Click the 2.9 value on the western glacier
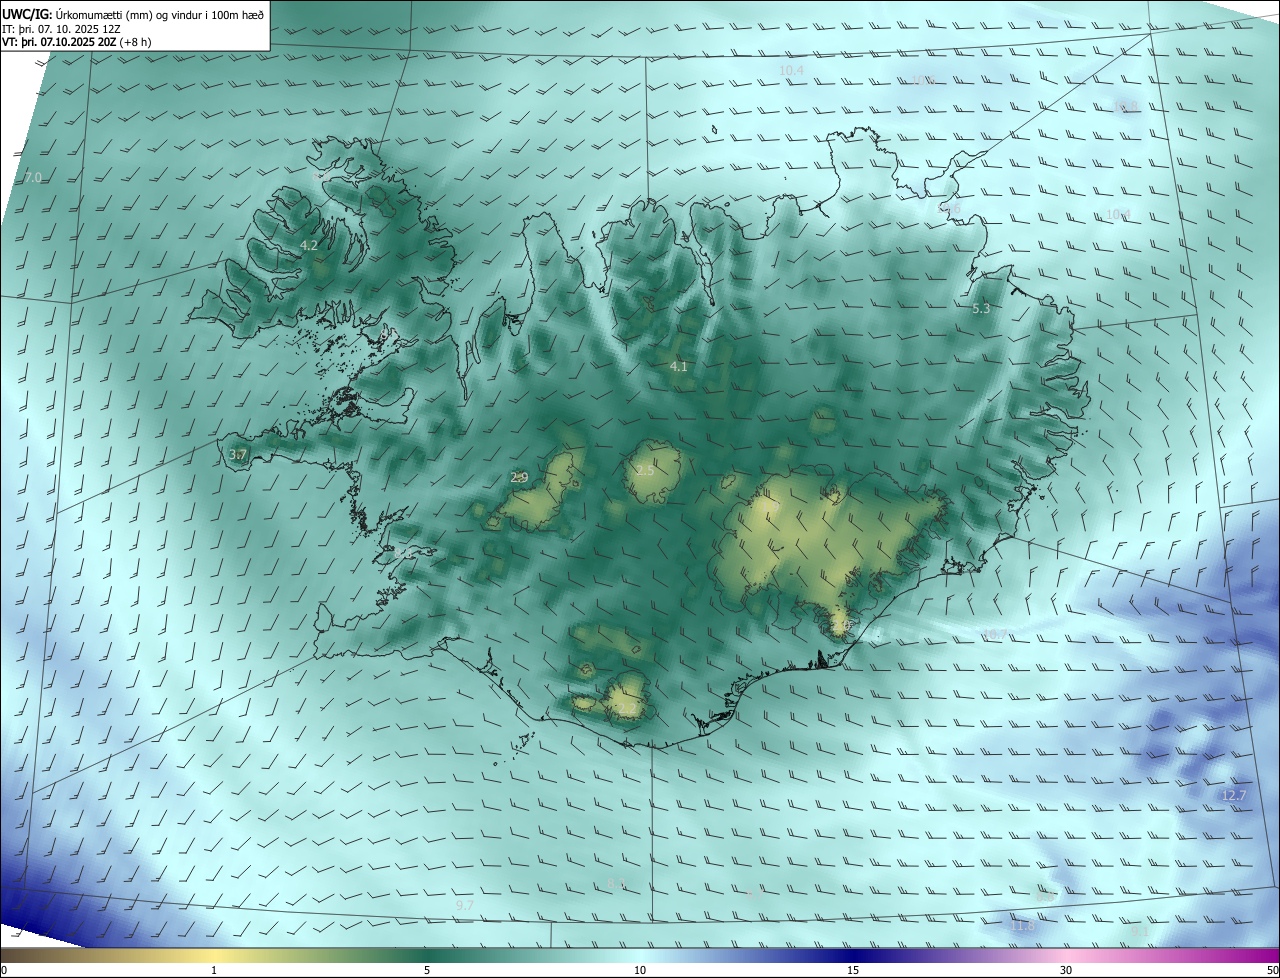 pyautogui.click(x=519, y=478)
